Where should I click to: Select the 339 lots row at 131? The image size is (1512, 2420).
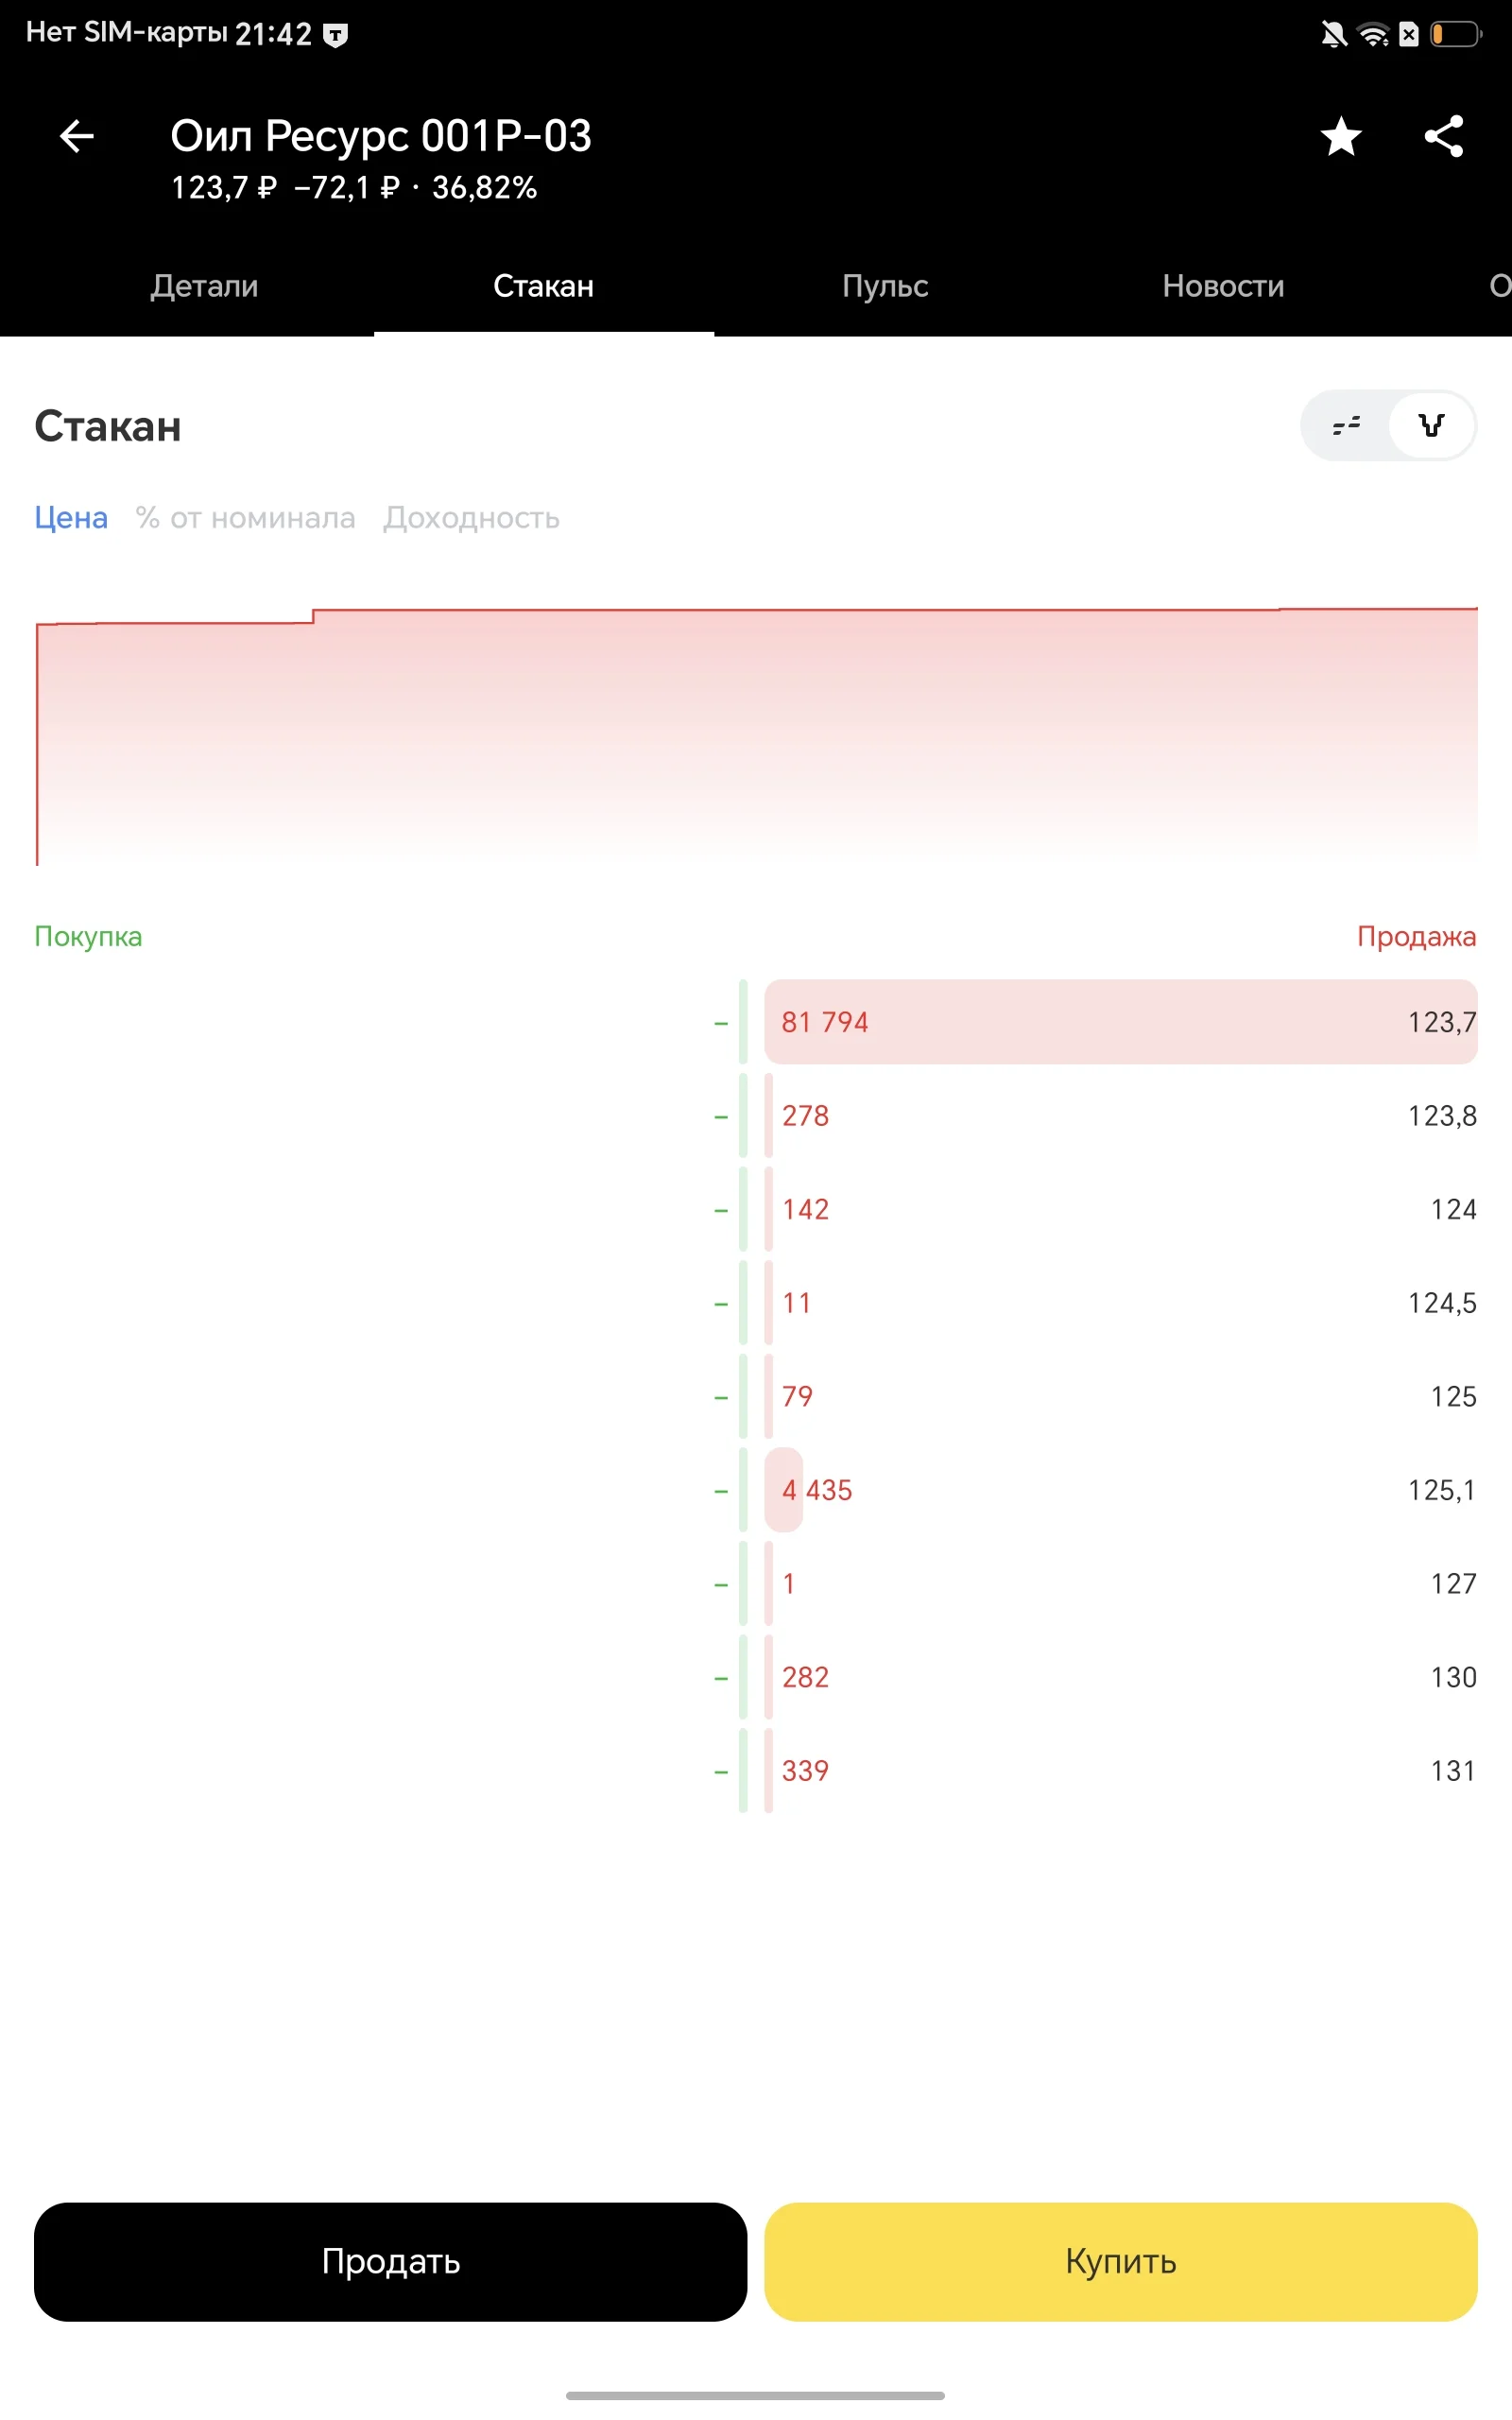(1120, 1770)
